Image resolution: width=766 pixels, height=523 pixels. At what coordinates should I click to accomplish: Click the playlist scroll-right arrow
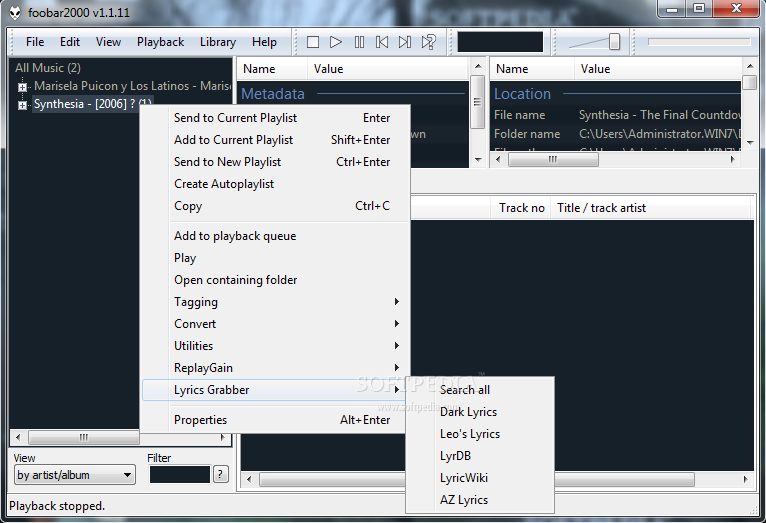[x=745, y=479]
